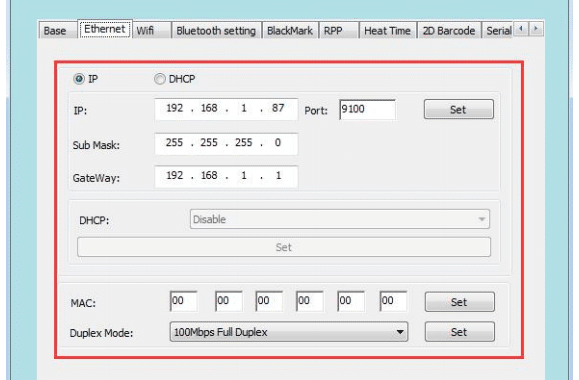
Task: Switch to the Ethernet tab
Action: [x=105, y=29]
